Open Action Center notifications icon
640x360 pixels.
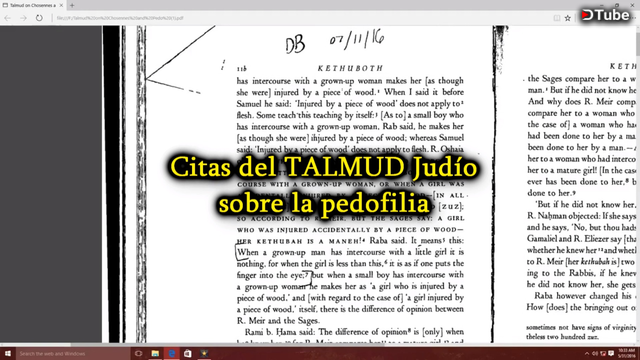coord(611,353)
